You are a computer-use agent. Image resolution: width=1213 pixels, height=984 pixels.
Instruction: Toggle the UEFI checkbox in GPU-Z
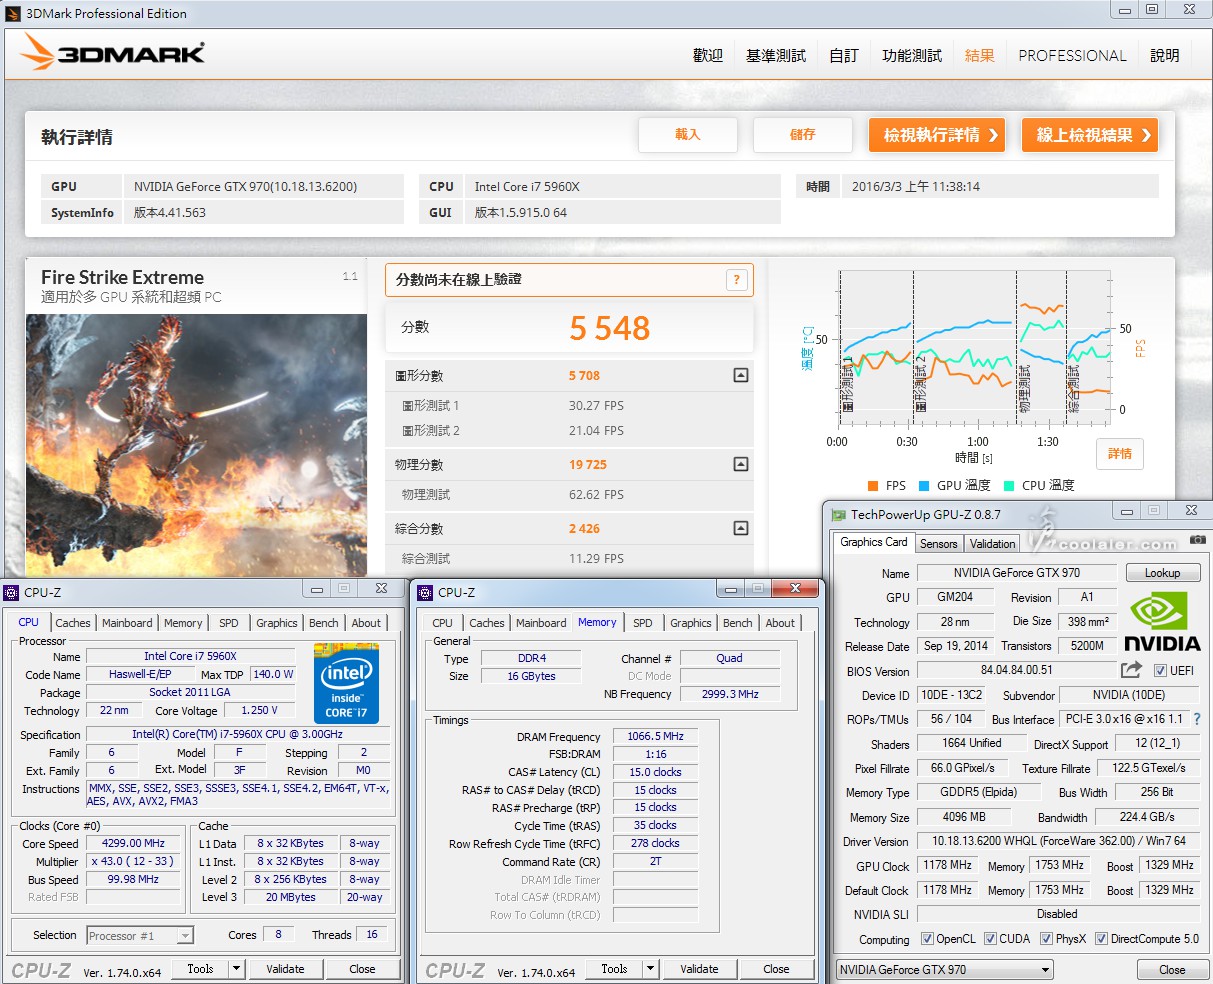click(1160, 671)
